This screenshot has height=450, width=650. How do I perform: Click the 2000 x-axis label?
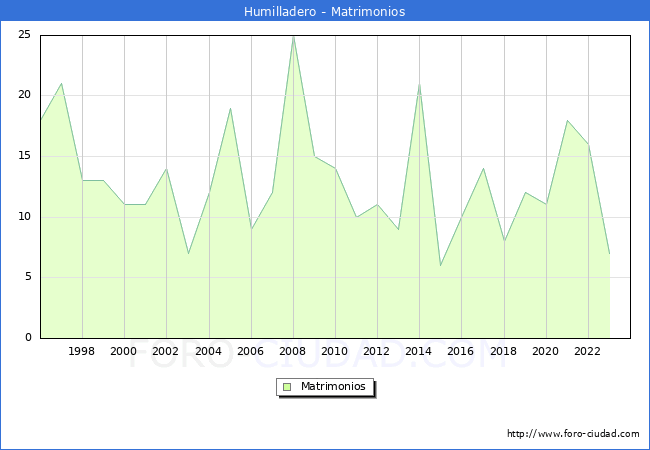click(124, 351)
